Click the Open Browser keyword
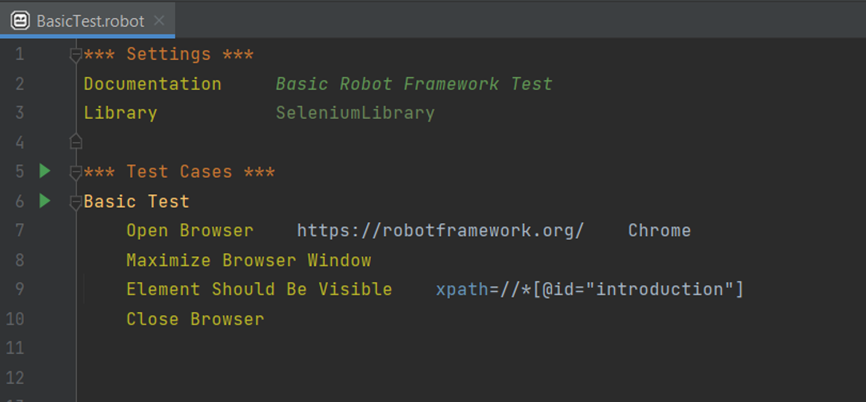 190,231
